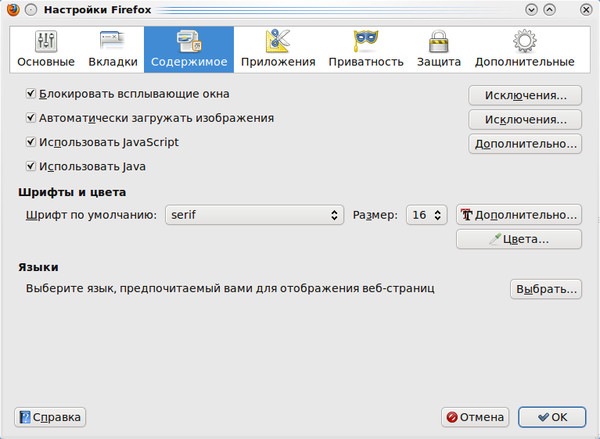
Task: Open the Защита tab
Action: [x=439, y=49]
